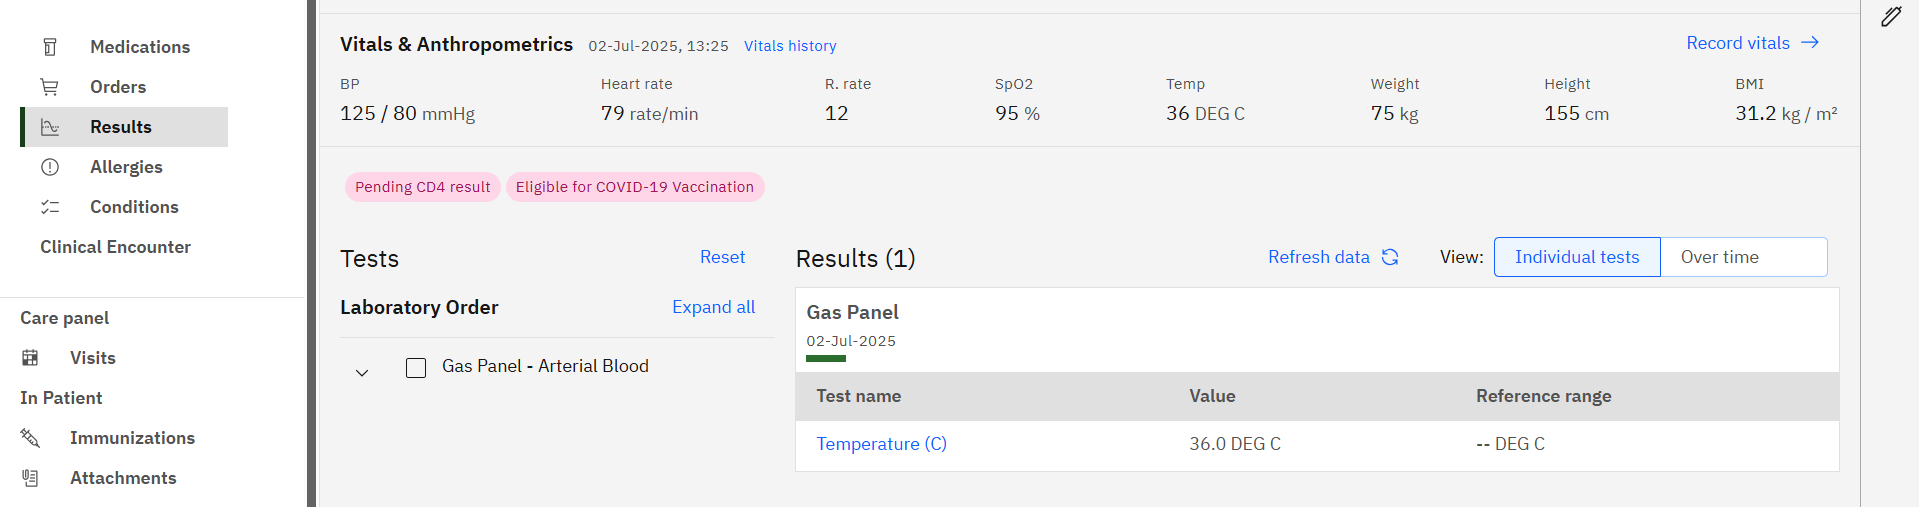
Task: Open the Medications icon in sidebar
Action: pos(50,47)
